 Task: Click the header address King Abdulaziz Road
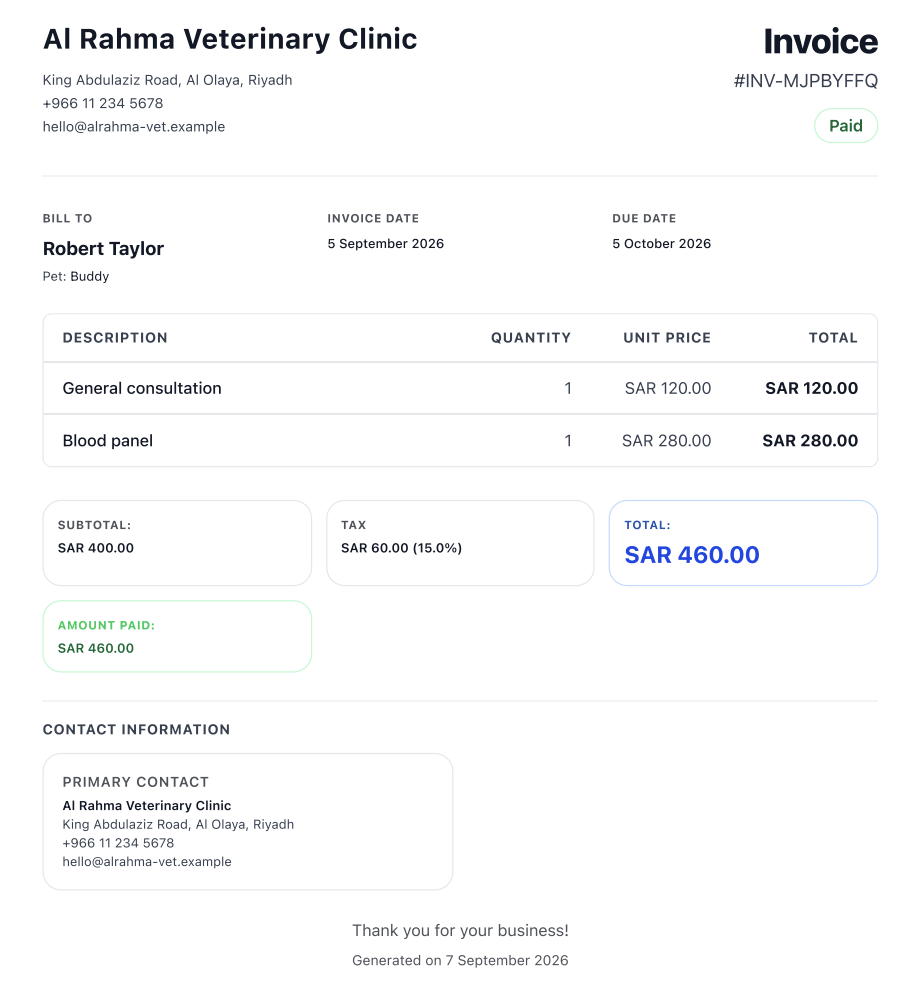(168, 80)
